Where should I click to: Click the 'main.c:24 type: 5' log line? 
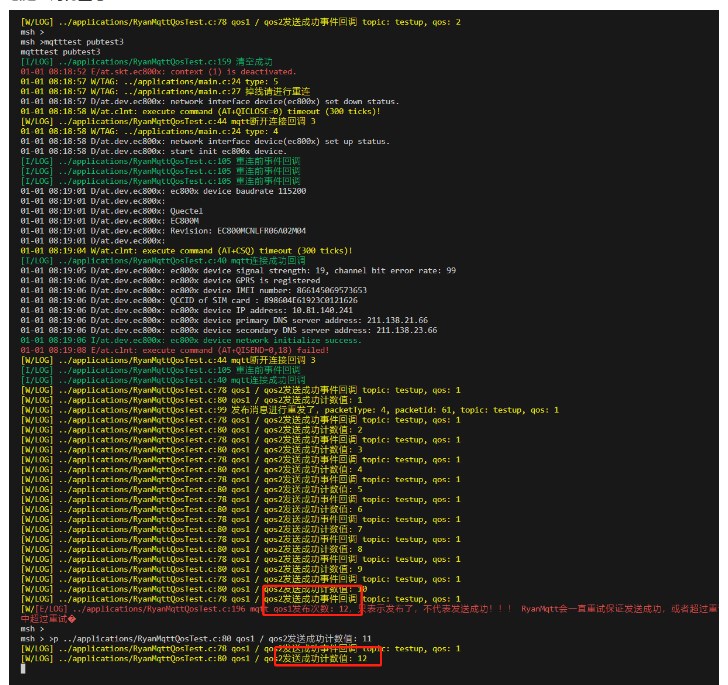click(x=150, y=82)
